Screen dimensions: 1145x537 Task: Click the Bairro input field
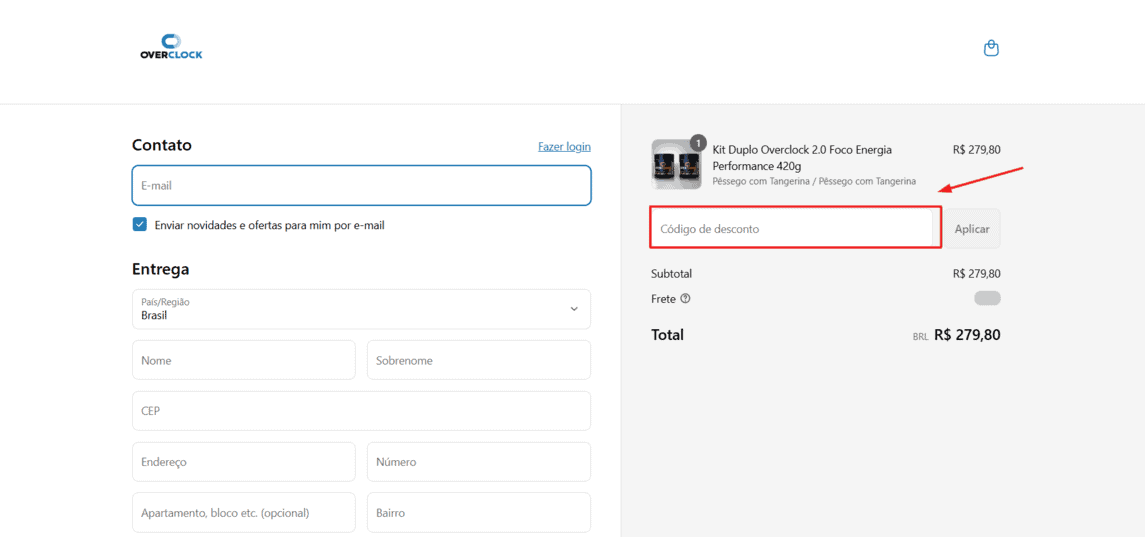[479, 512]
